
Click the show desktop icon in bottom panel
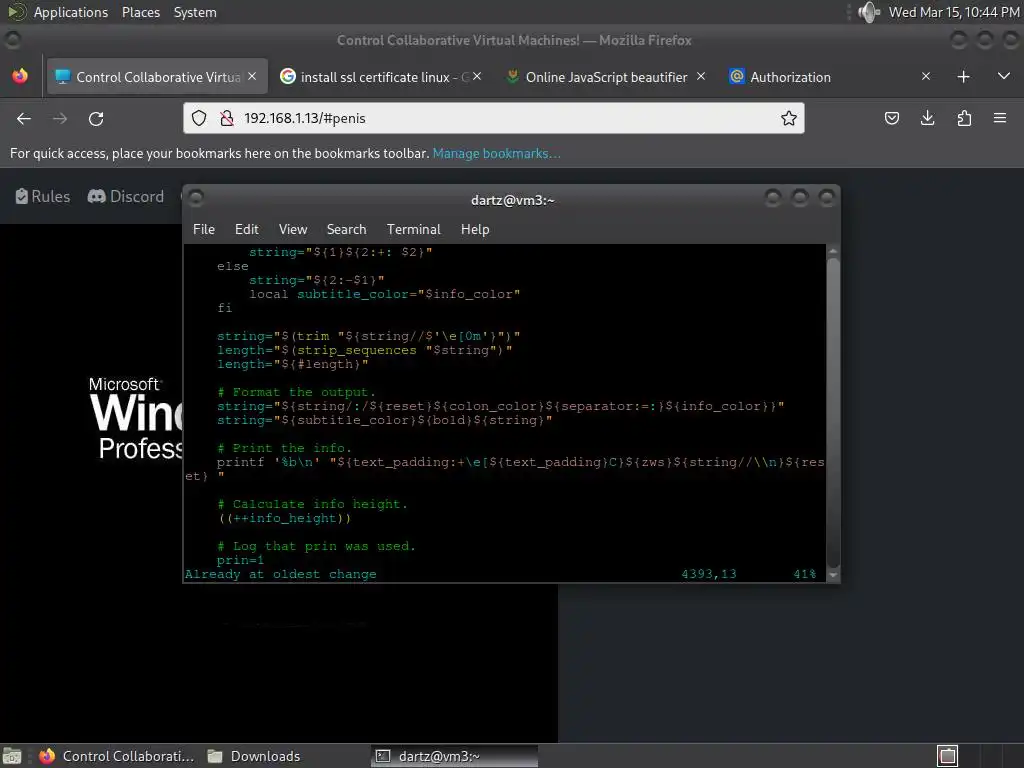pos(12,756)
